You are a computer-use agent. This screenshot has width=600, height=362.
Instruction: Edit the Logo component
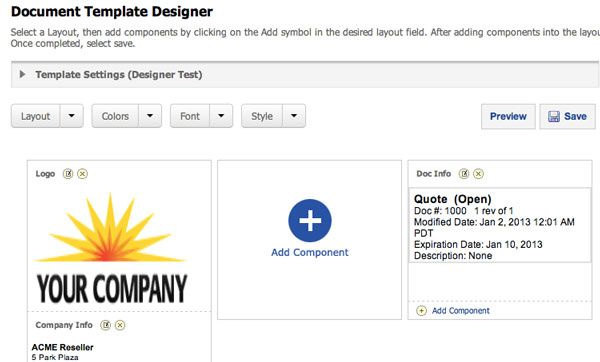pos(68,174)
